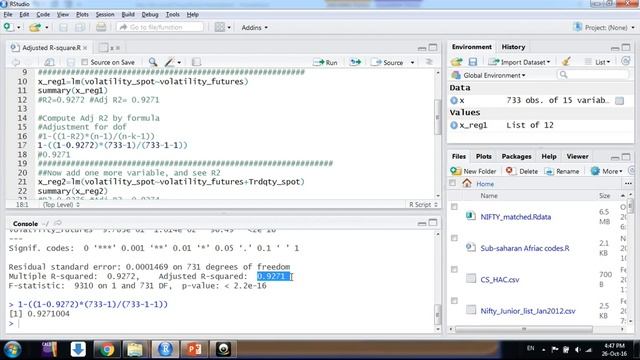This screenshot has height=360, width=640.
Task: Open the NIFTY_matched.Rdata file link
Action: point(516,217)
